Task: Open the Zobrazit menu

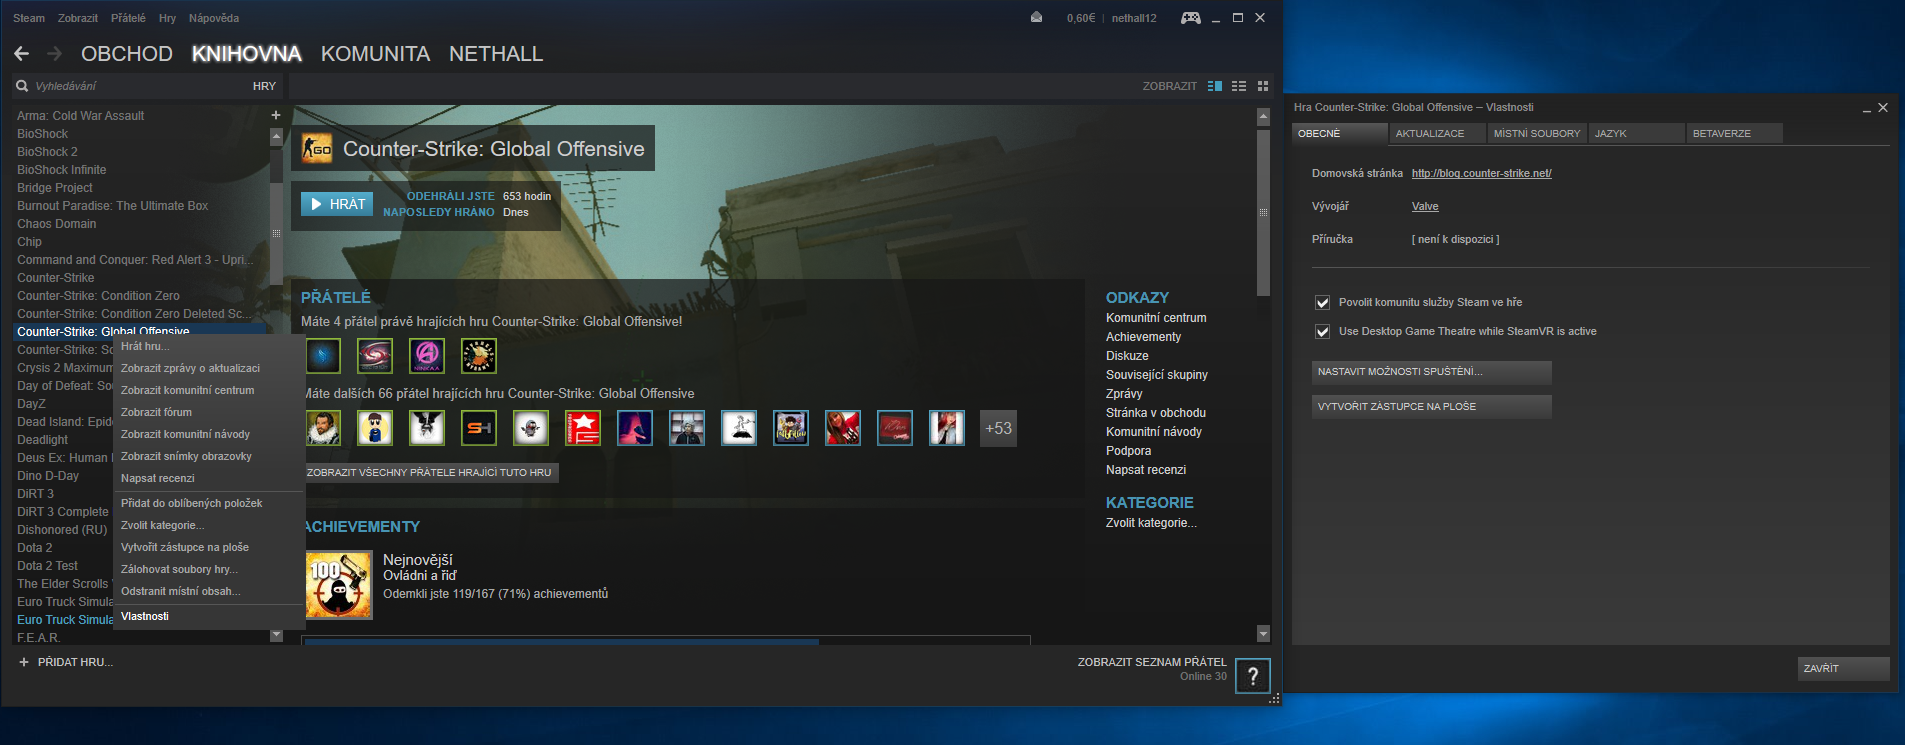Action: click(78, 18)
